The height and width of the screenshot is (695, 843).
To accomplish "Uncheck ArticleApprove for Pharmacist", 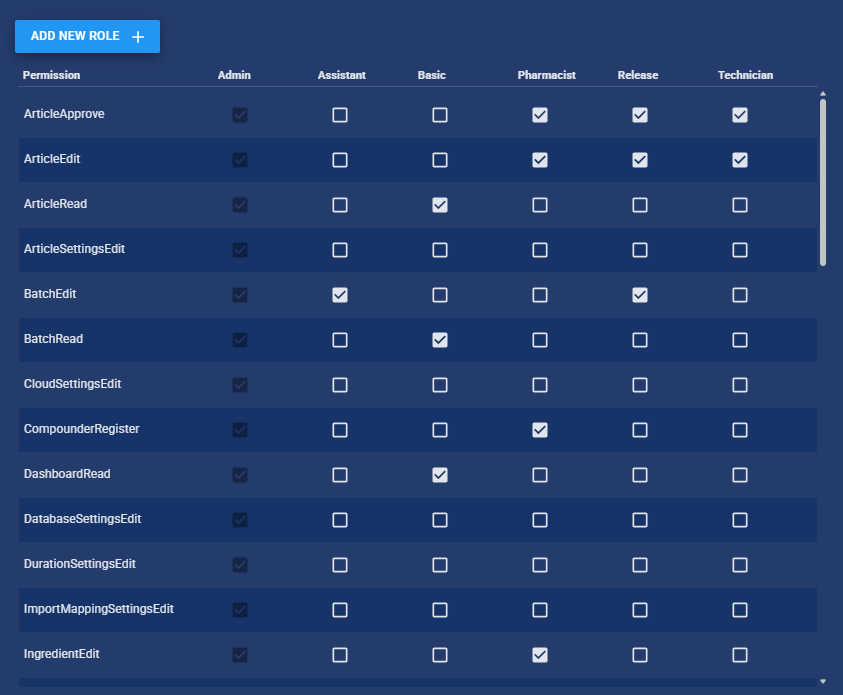I will click(540, 115).
